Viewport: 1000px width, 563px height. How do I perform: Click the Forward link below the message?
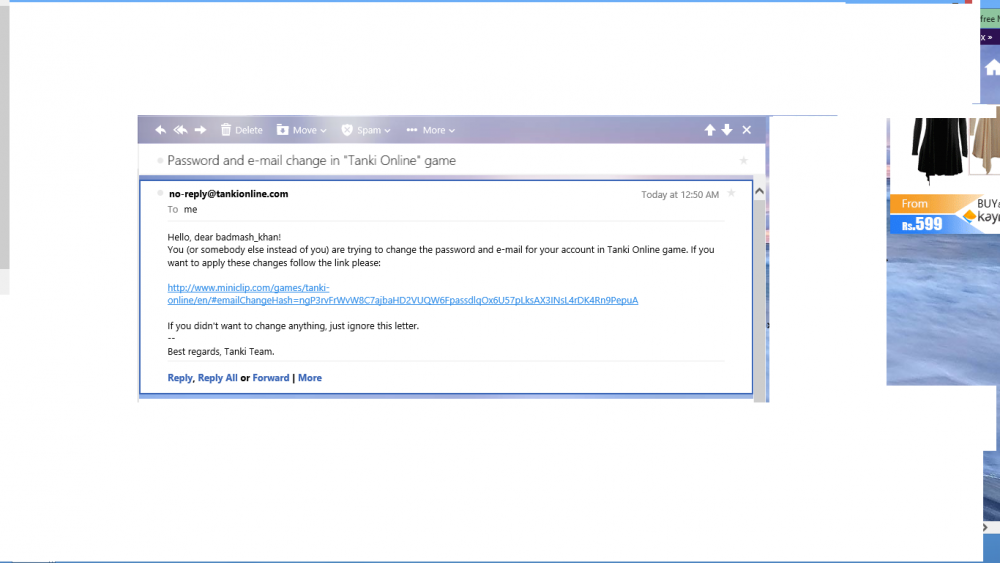(x=270, y=378)
